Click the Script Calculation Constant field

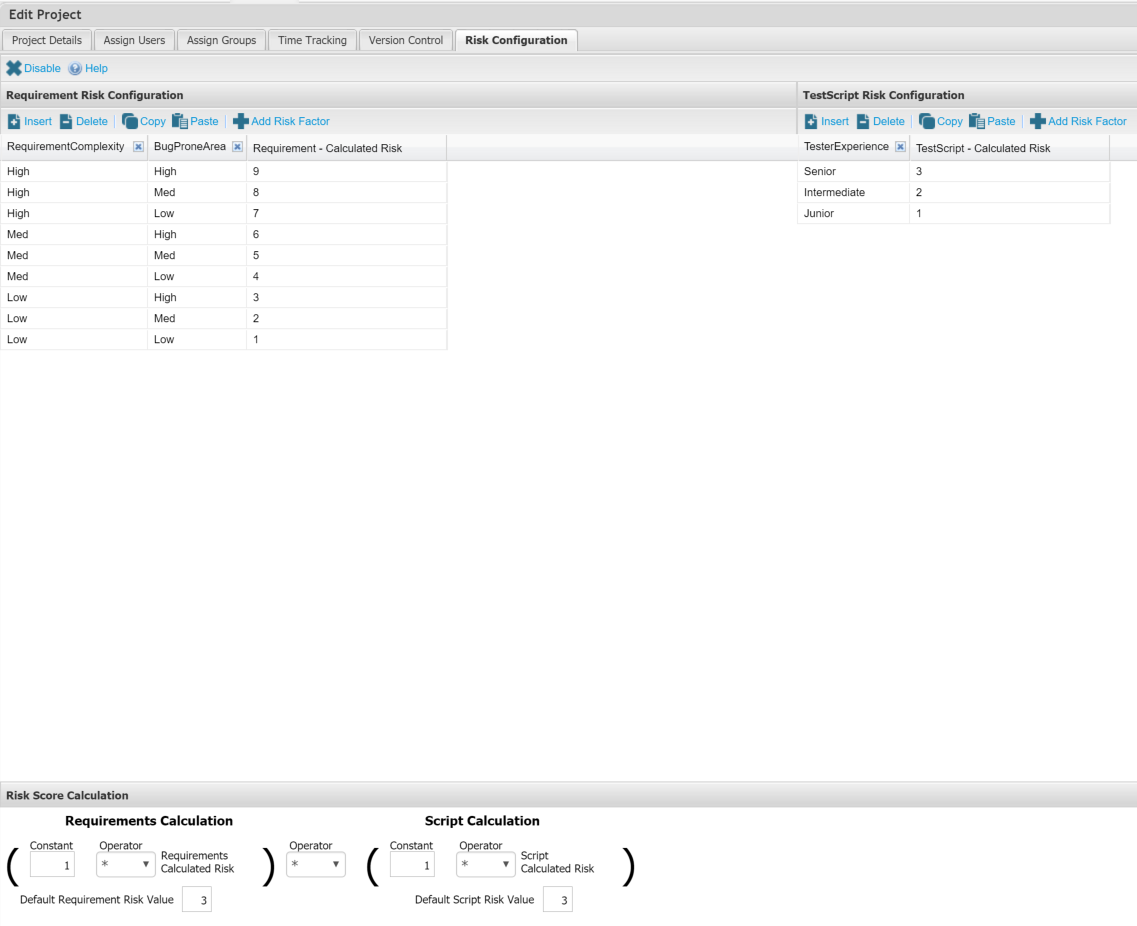(412, 864)
